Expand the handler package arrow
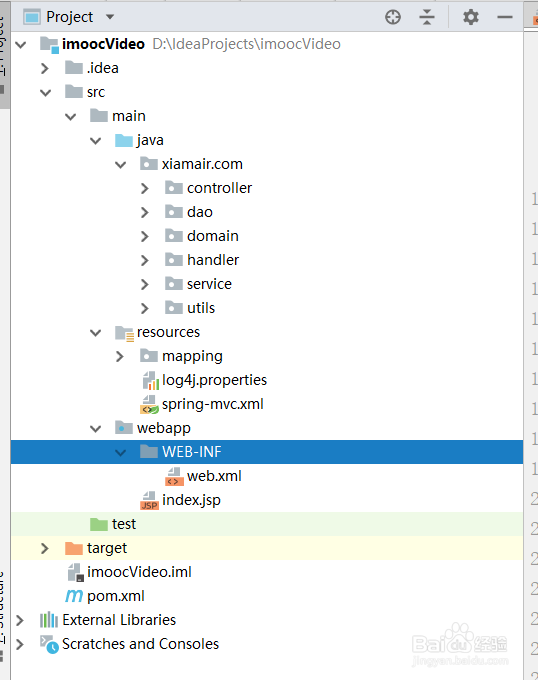The image size is (538, 680). (145, 260)
